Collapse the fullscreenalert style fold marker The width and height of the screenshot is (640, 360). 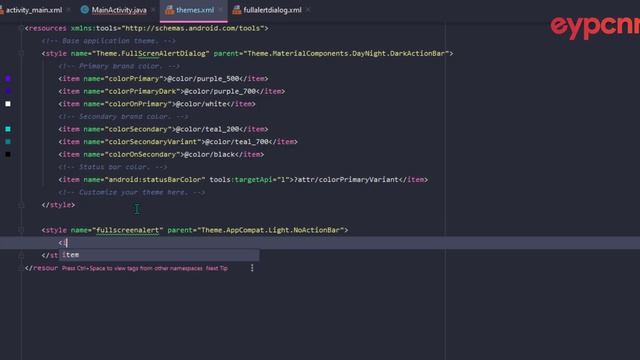21,230
